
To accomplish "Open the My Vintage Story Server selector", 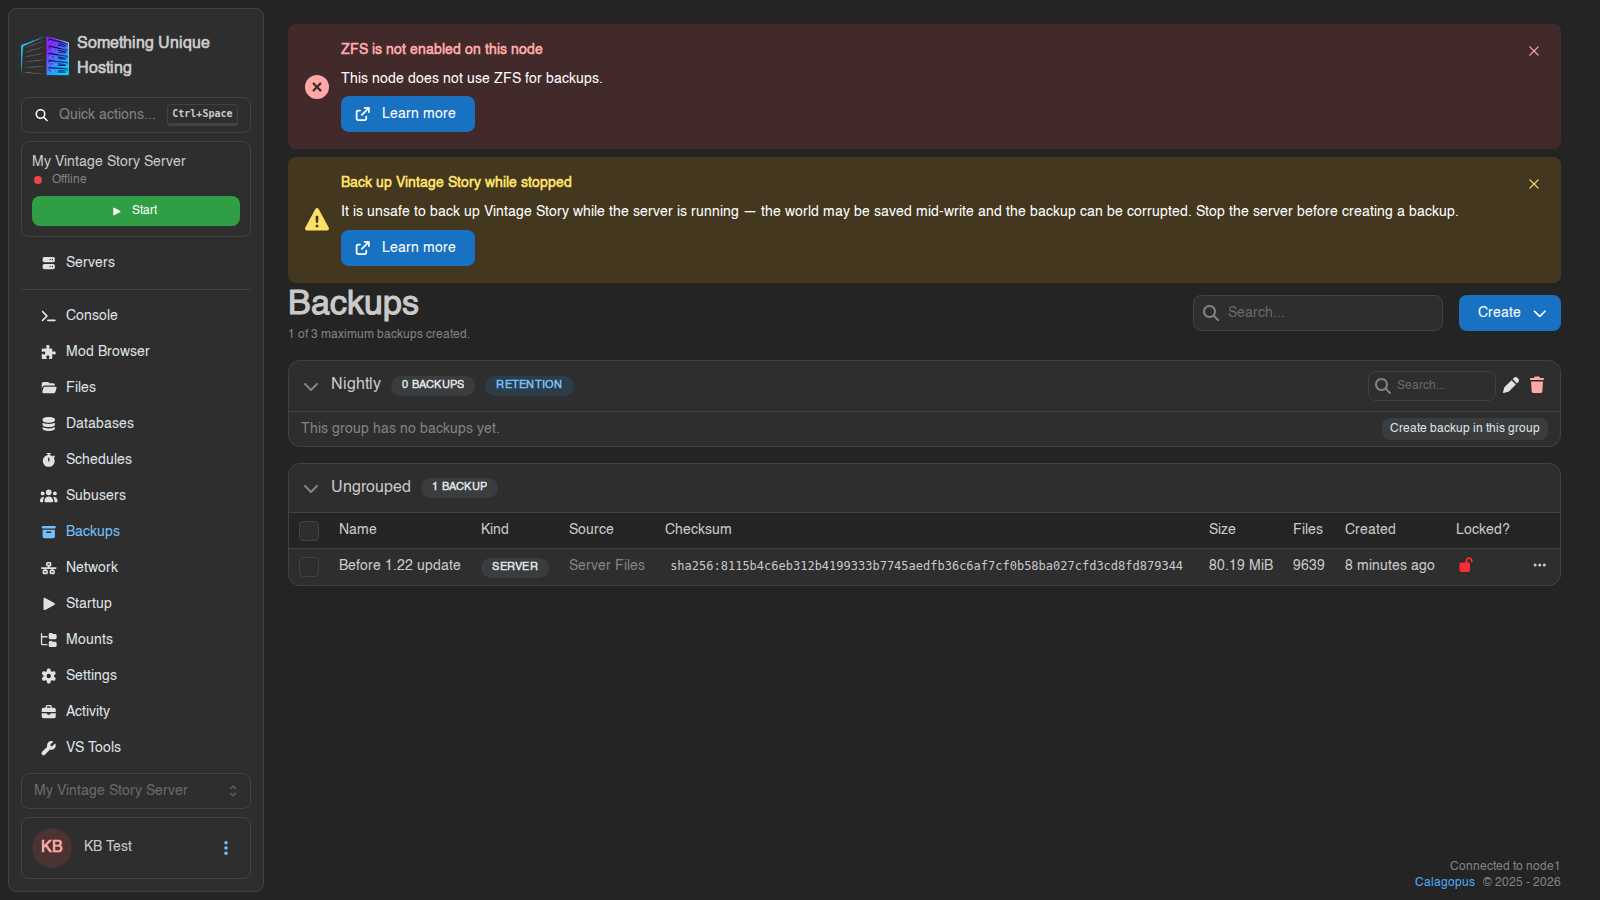I will click(136, 791).
